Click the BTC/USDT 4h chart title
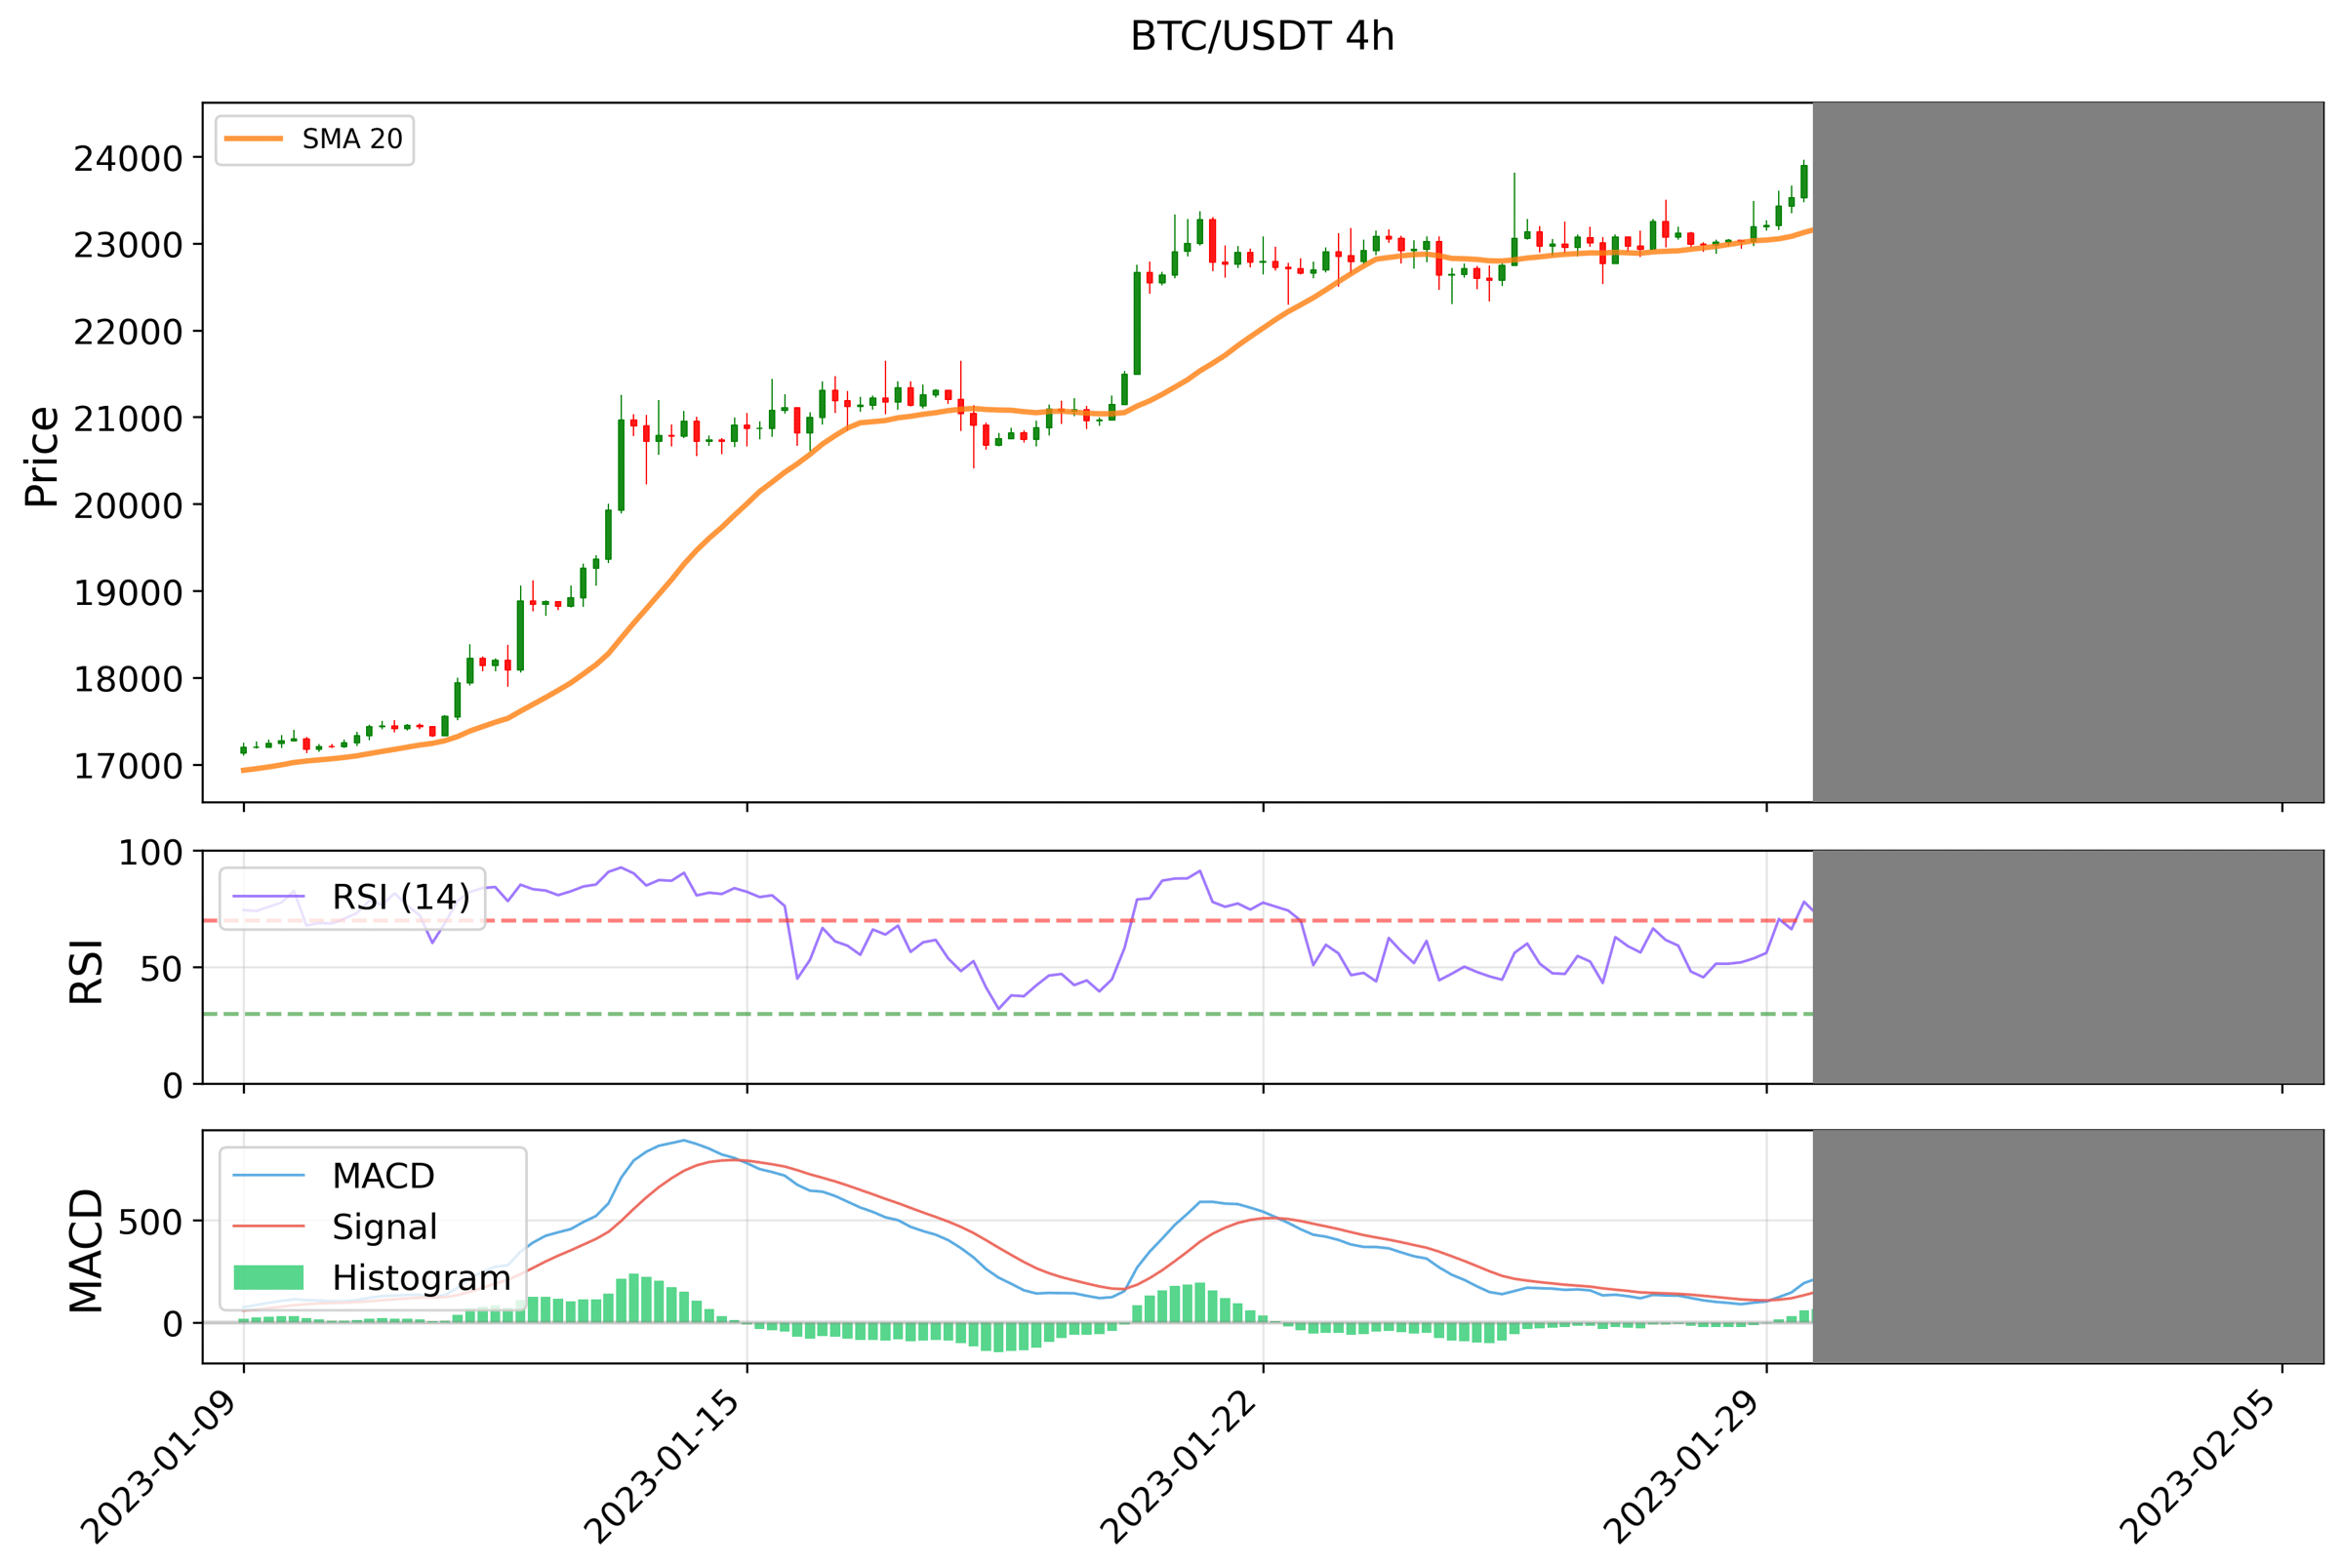 1262,37
